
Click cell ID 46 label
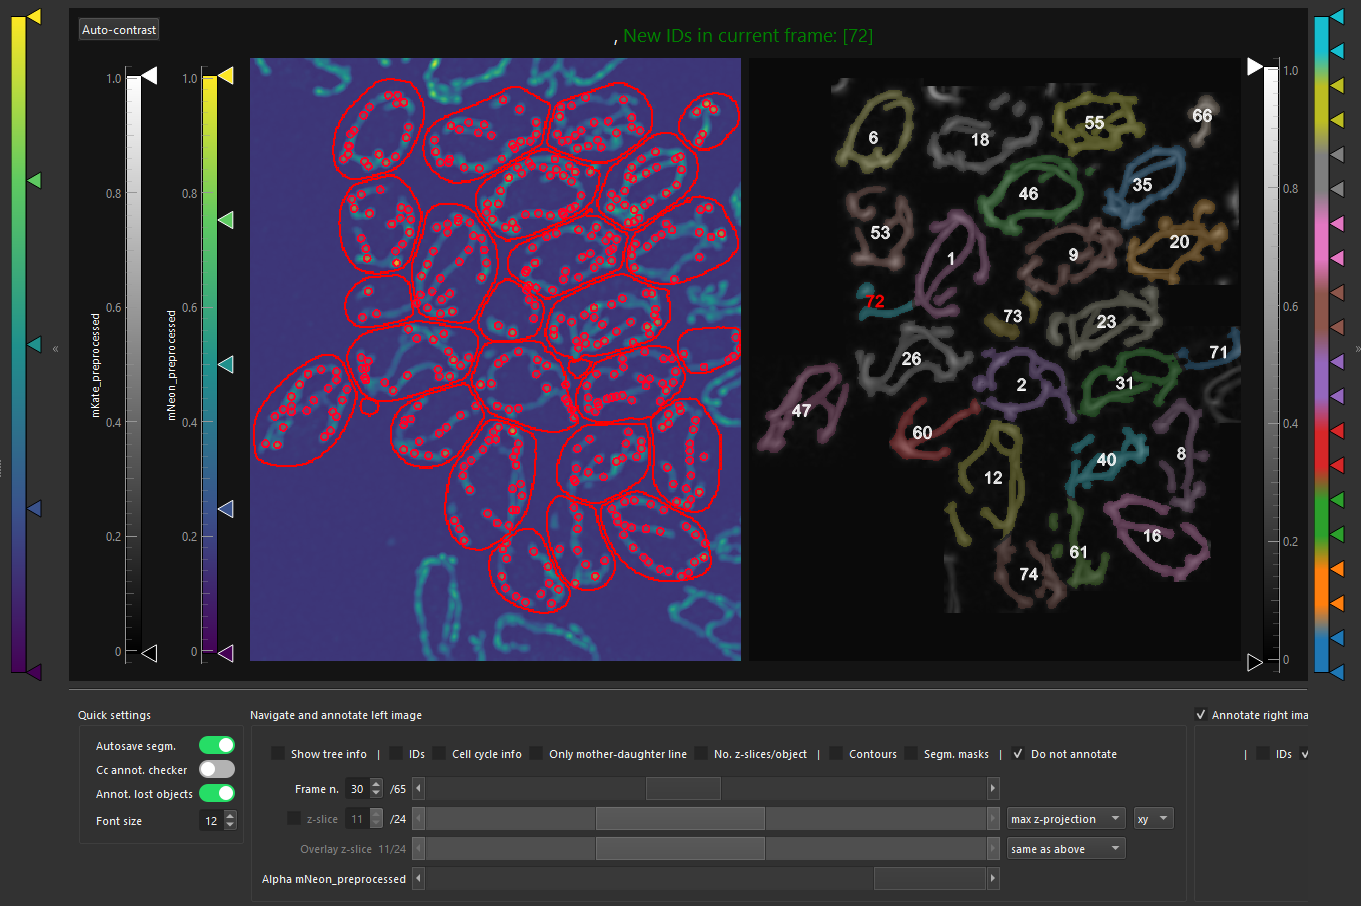1028,194
